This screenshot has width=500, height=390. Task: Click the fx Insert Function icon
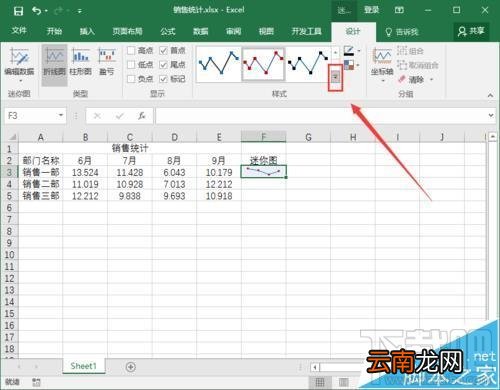point(142,116)
